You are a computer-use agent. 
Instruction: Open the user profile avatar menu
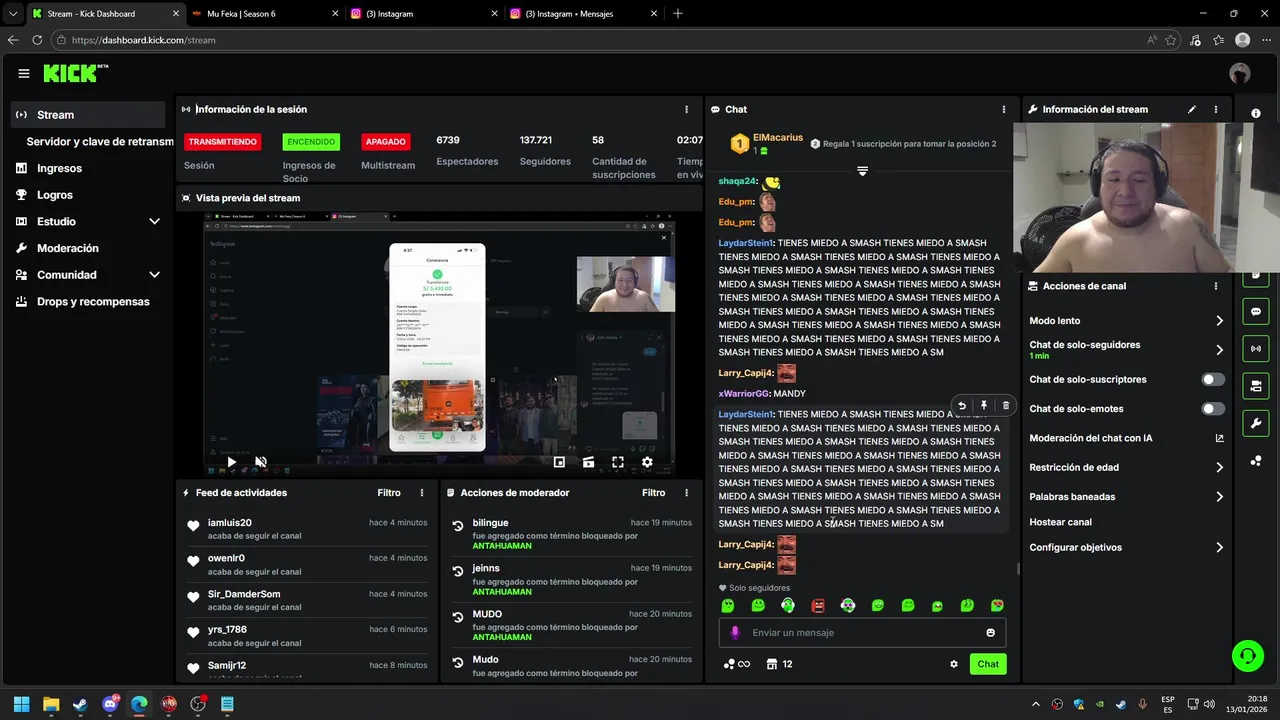pyautogui.click(x=1240, y=73)
